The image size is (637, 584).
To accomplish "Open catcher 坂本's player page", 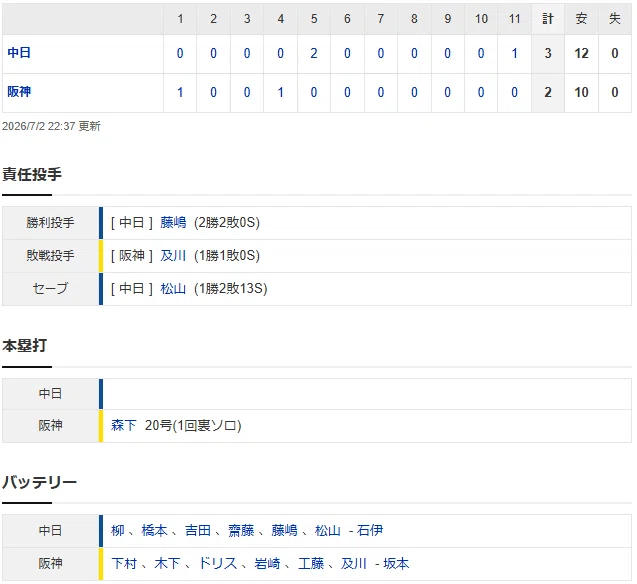I will (396, 563).
